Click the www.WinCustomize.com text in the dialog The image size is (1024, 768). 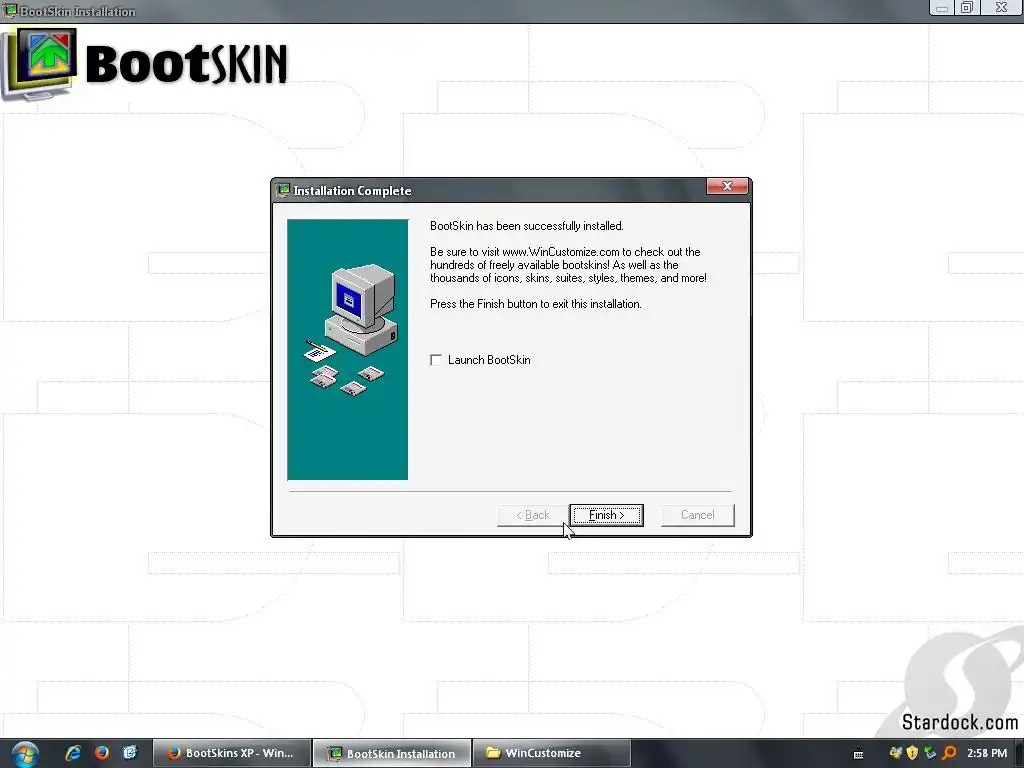point(560,251)
